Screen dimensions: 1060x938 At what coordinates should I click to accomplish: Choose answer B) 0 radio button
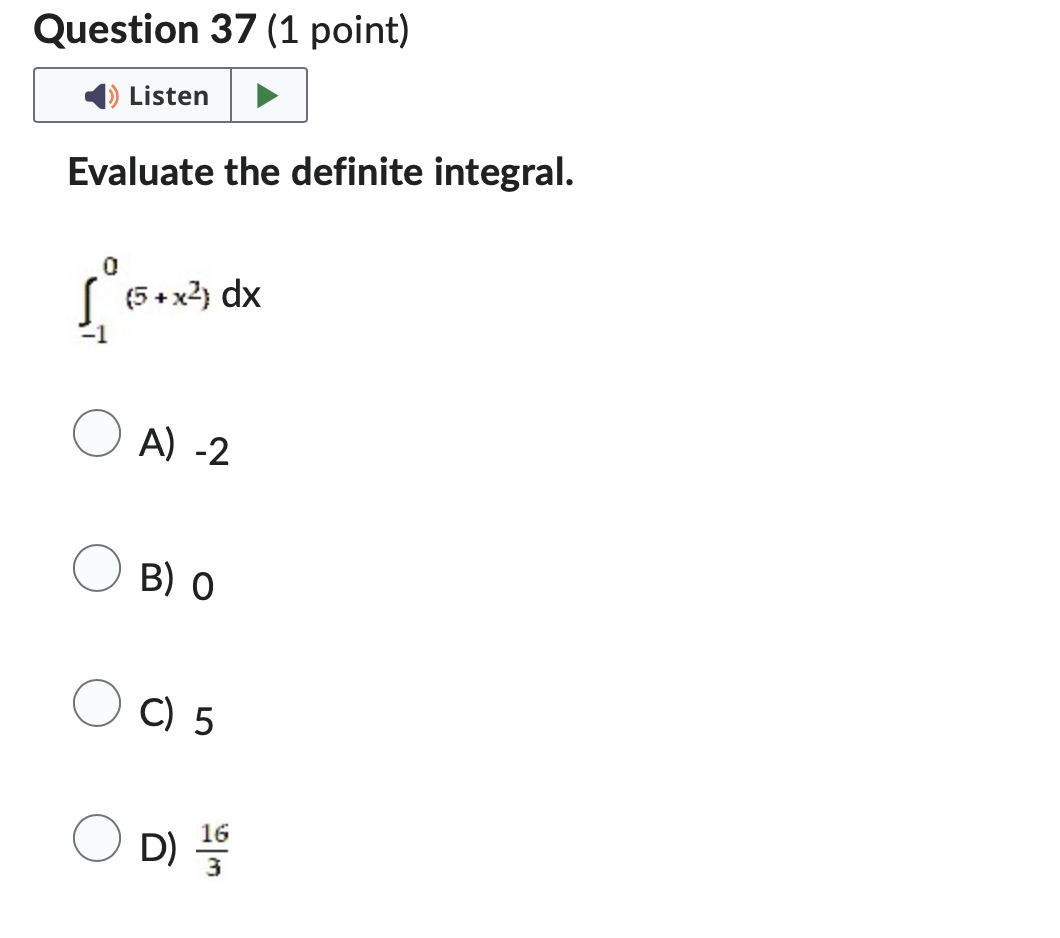(96, 568)
